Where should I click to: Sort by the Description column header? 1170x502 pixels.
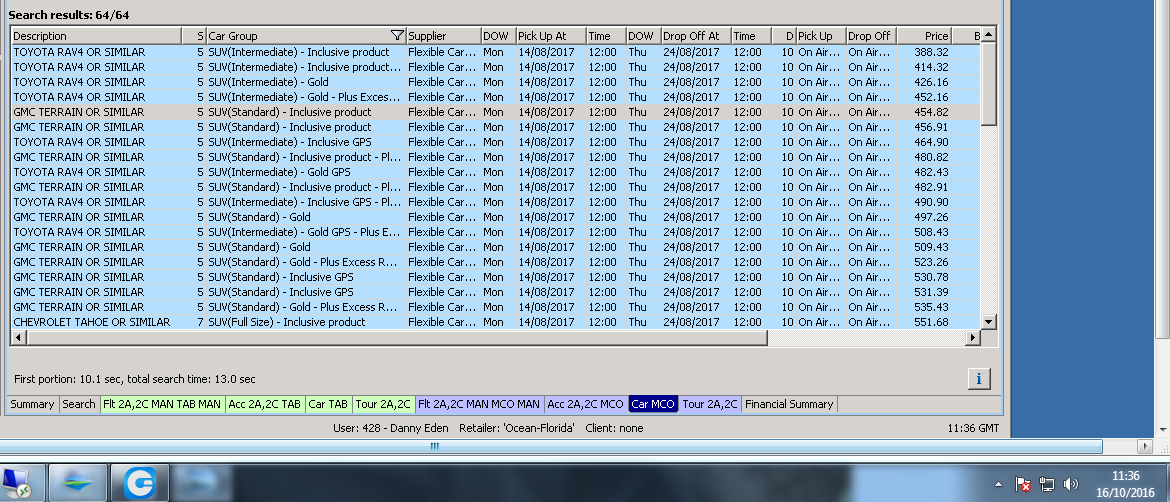tap(96, 36)
